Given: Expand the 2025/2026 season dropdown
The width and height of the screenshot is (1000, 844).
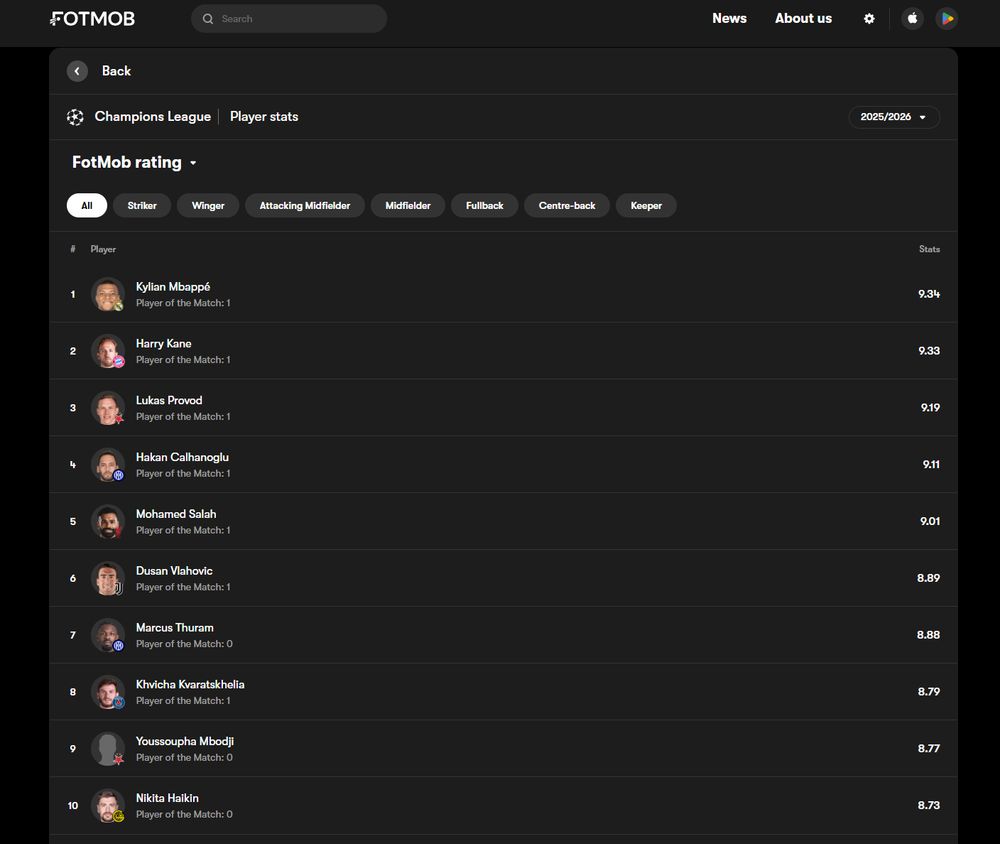Looking at the screenshot, I should tap(893, 117).
